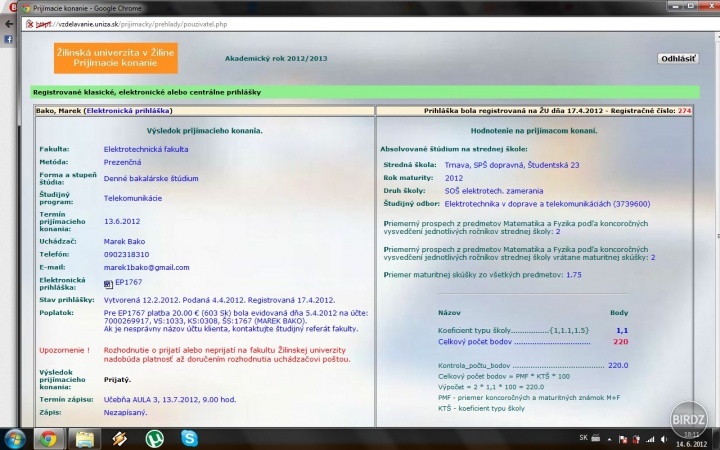This screenshot has height=450, width=720.
Task: Click the email marek1bako@gmail.com
Action: pos(146,267)
